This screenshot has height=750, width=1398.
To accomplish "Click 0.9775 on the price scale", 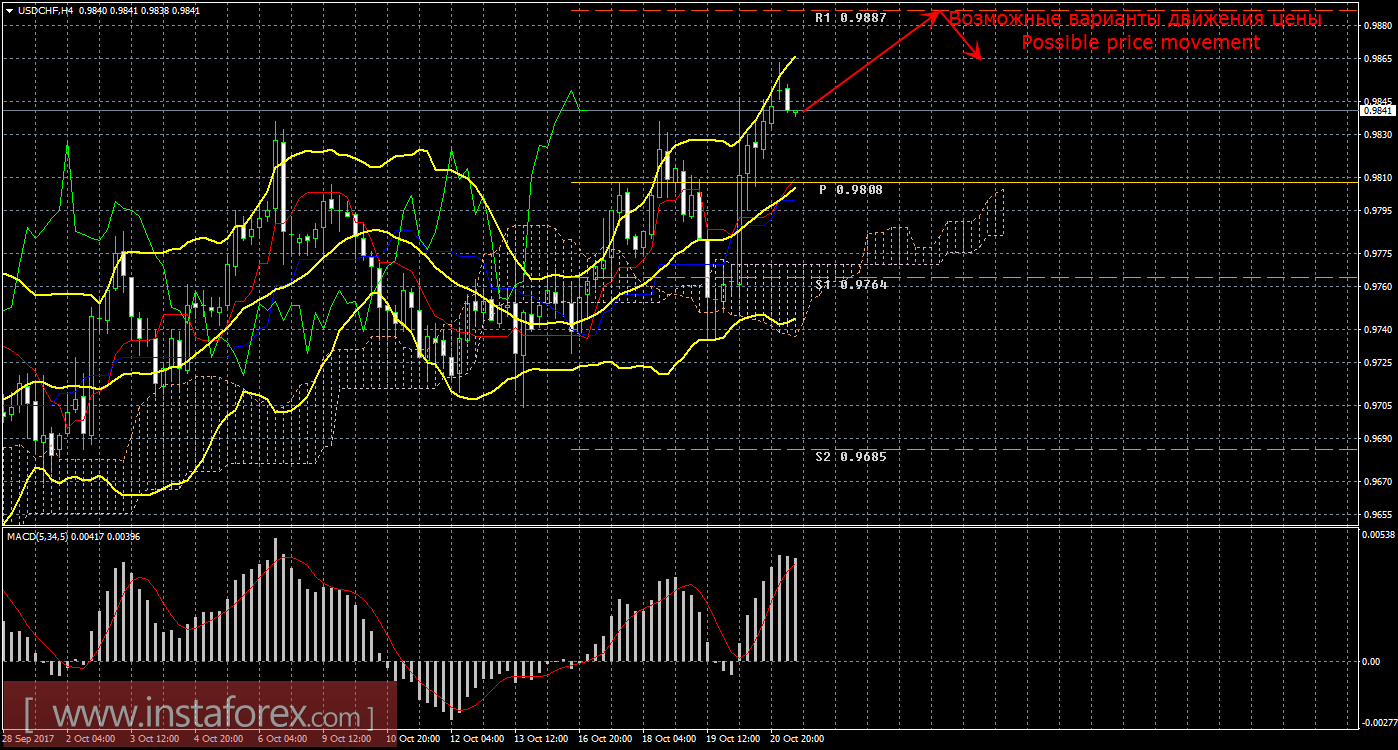I will pyautogui.click(x=1377, y=254).
